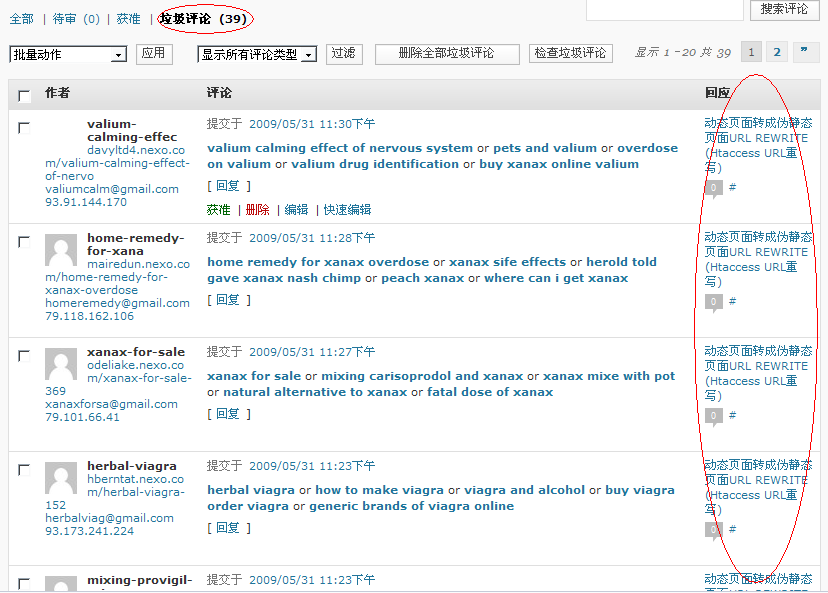This screenshot has width=828, height=593.
Task: Open first 2009/05/31 11:23下午 timestamp in herbal-viagra row
Action: click(x=312, y=466)
